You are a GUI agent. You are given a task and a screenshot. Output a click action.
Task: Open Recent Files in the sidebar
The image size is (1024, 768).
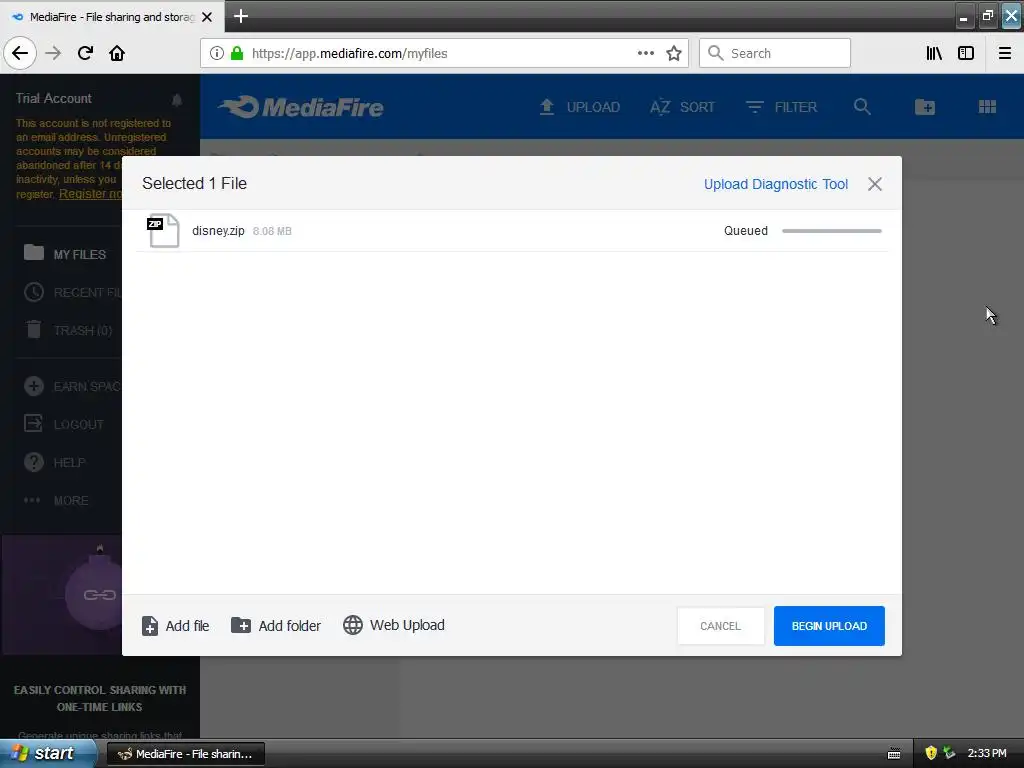(73, 292)
